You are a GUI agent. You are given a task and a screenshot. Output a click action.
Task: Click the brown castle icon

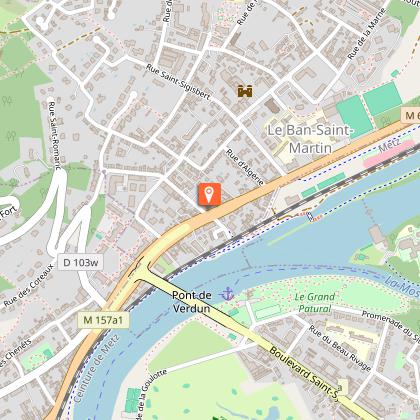point(245,91)
